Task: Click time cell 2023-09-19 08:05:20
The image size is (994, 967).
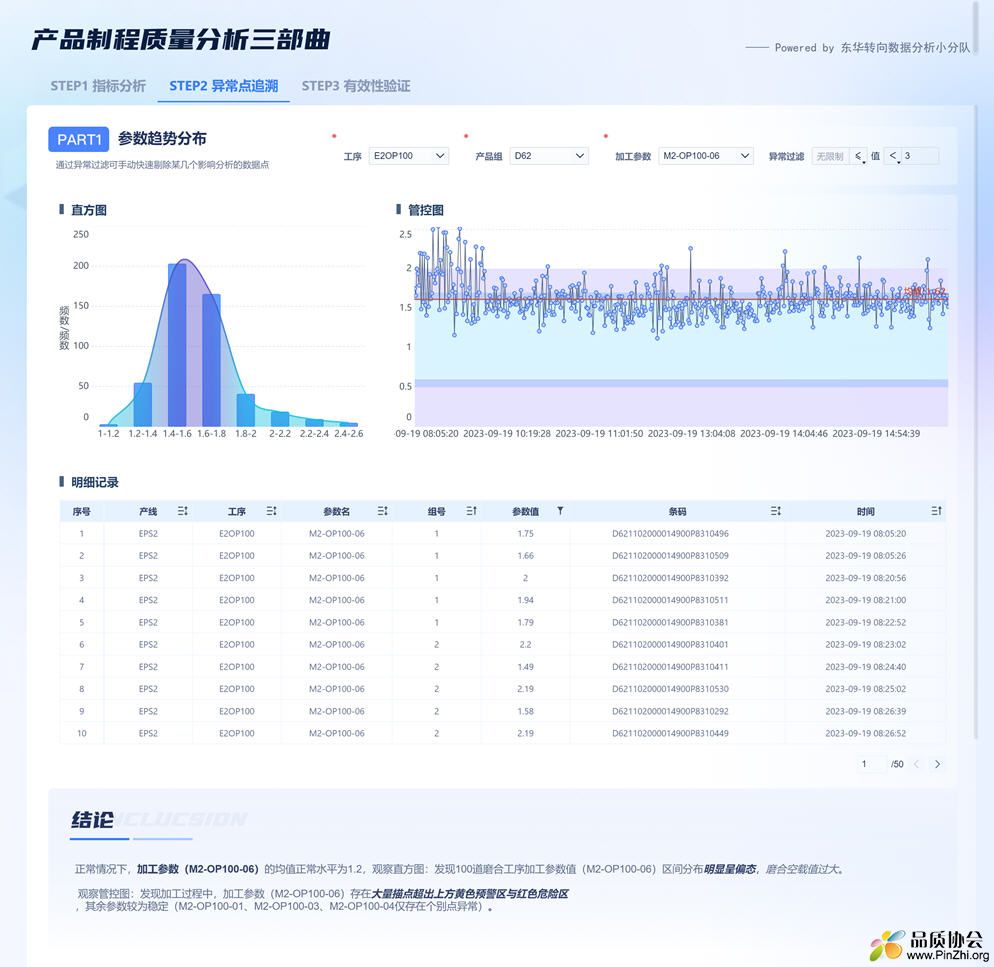Action: tap(865, 534)
